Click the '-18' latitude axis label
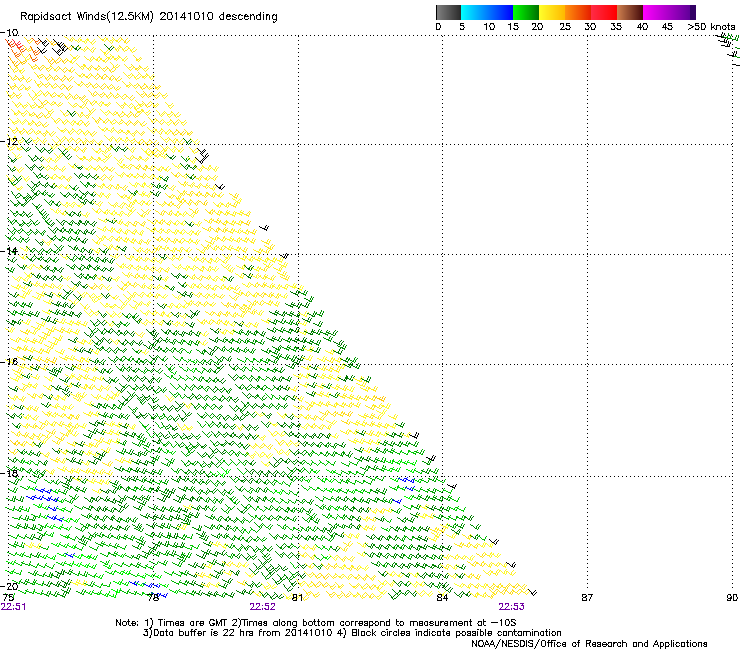Image resolution: width=740 pixels, height=650 pixels. pyautogui.click(x=9, y=473)
